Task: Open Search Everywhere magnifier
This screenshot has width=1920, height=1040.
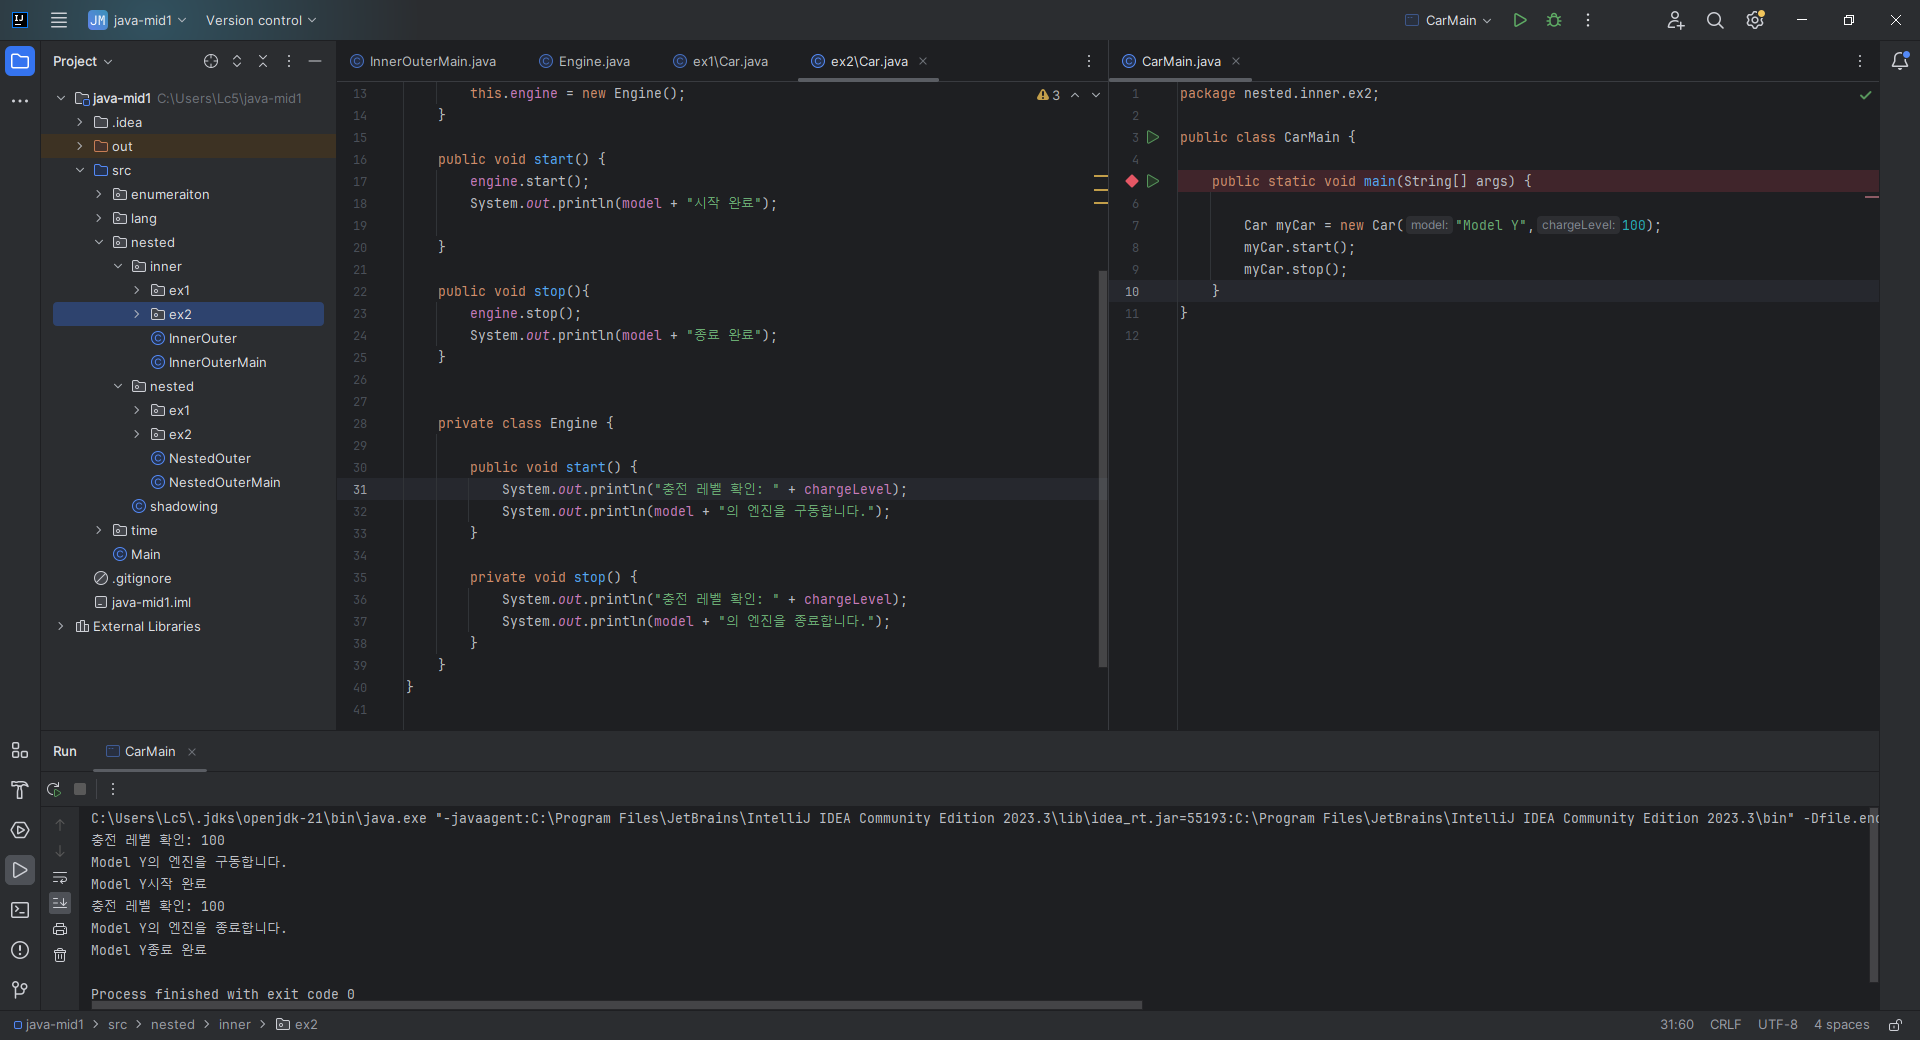Action: [x=1715, y=20]
